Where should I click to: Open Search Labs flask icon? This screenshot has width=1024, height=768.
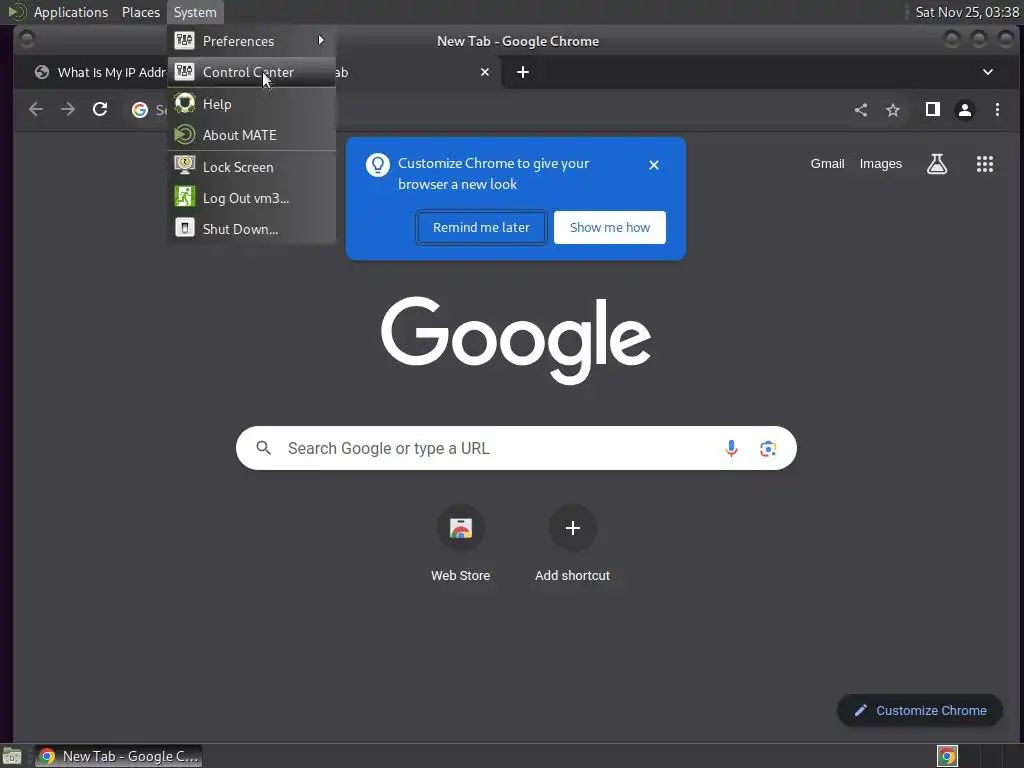[937, 164]
